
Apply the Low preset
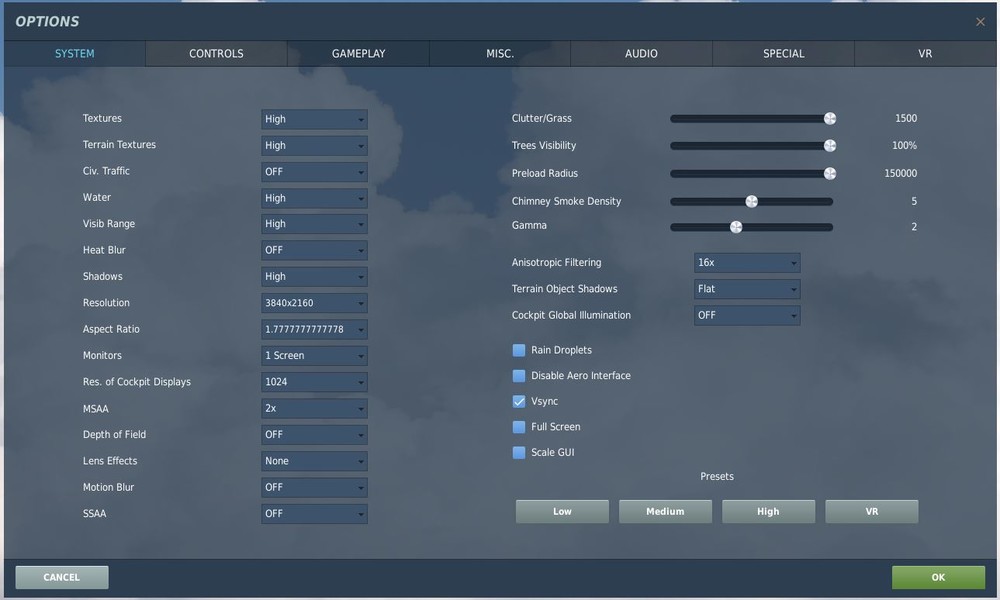[x=562, y=511]
